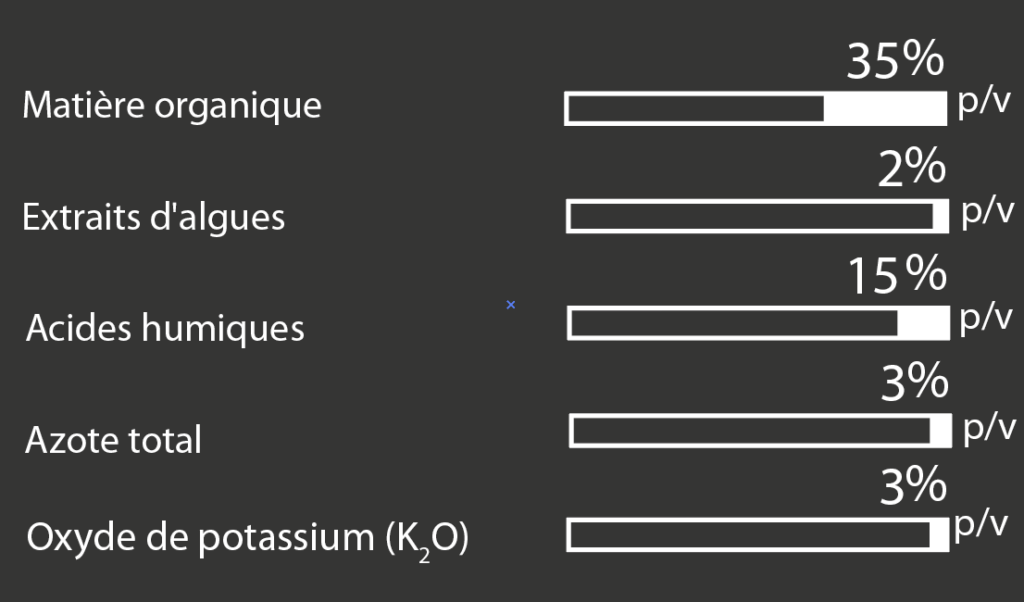1024x602 pixels.
Task: Click the 3% value above Azote total bar
Action: pyautogui.click(x=914, y=383)
